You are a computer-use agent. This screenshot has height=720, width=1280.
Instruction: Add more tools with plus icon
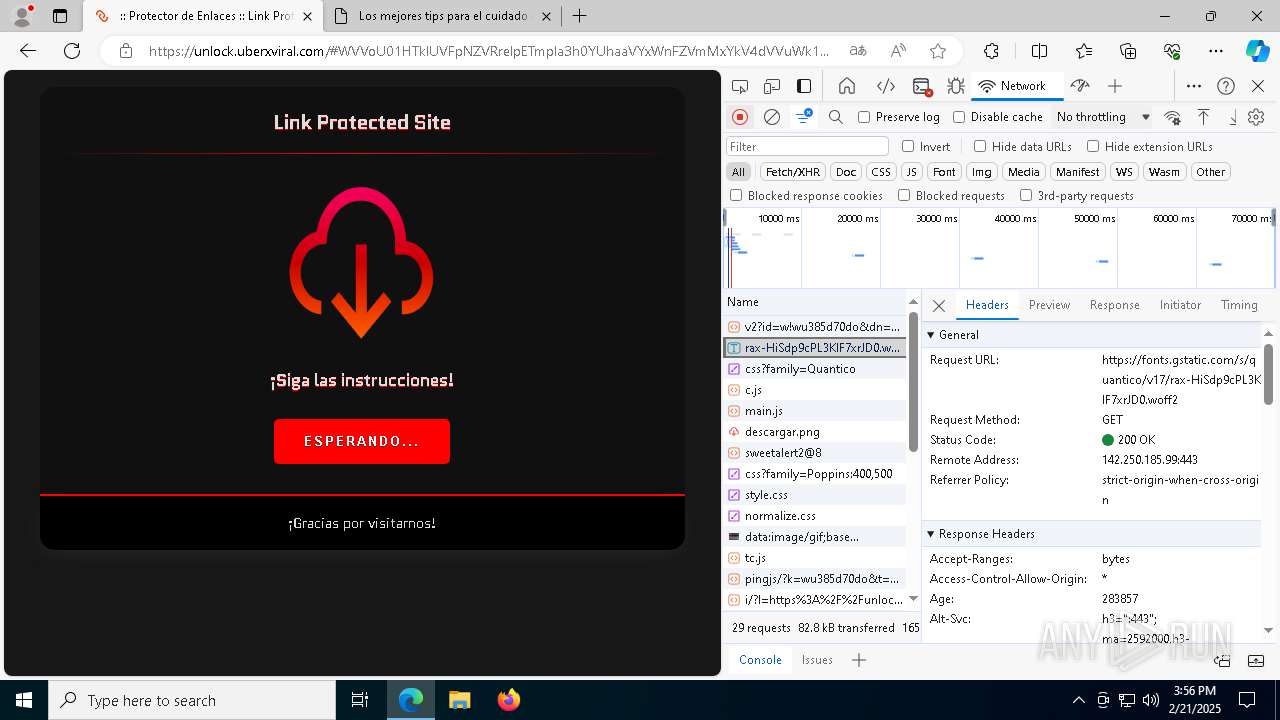click(1115, 86)
